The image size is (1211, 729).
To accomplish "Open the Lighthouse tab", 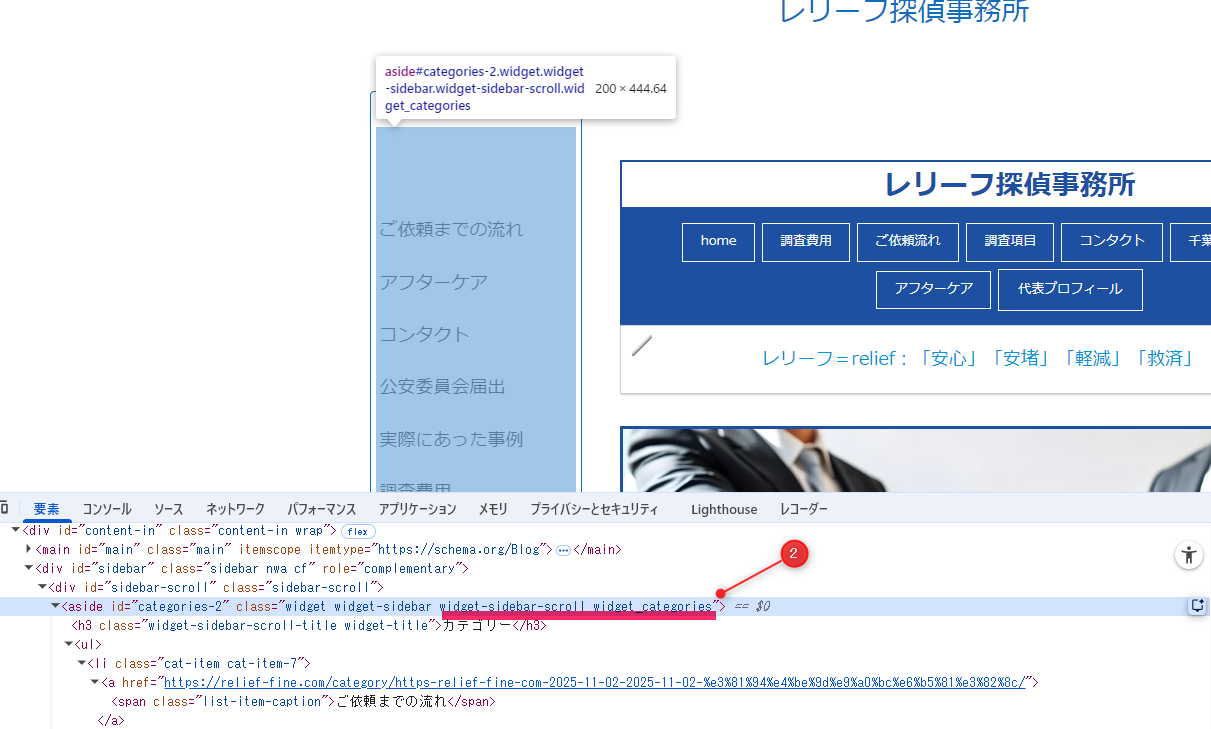I will (724, 509).
